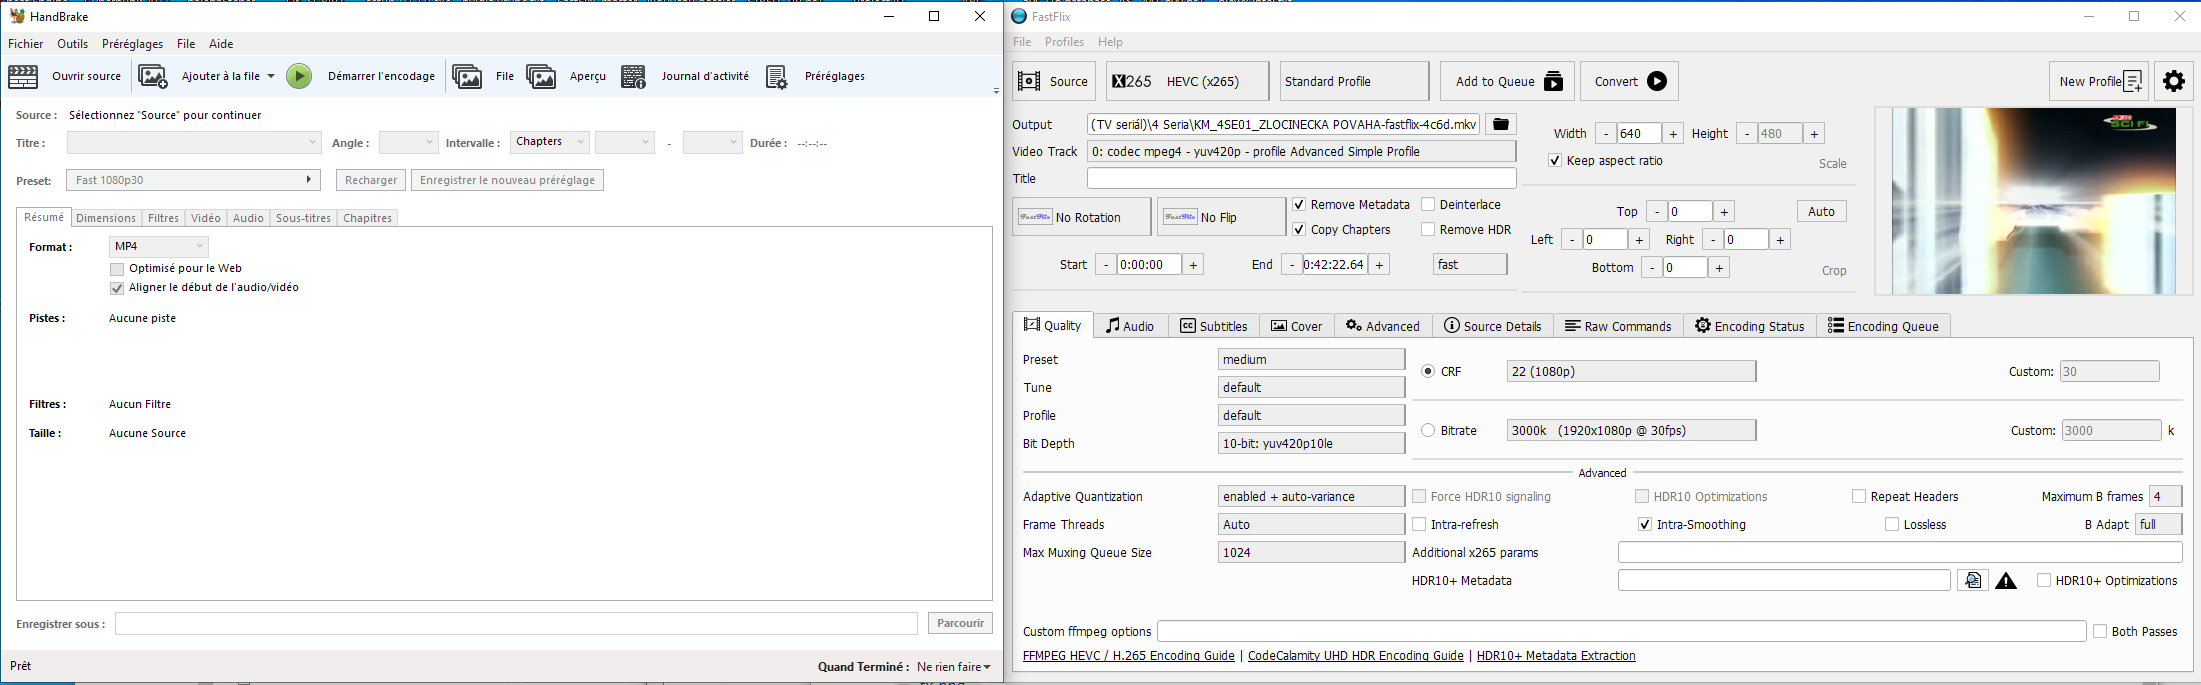Image resolution: width=2201 pixels, height=685 pixels.
Task: Select Bitrate radio button
Action: (x=1428, y=430)
